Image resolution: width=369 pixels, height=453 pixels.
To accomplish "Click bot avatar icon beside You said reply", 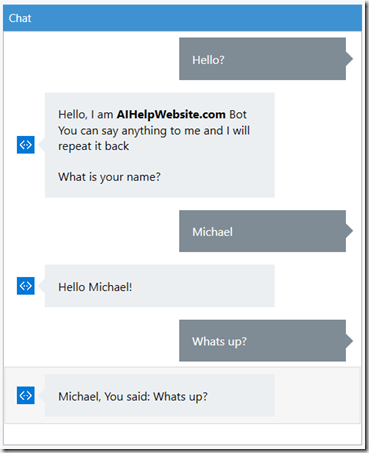I will [26, 395].
